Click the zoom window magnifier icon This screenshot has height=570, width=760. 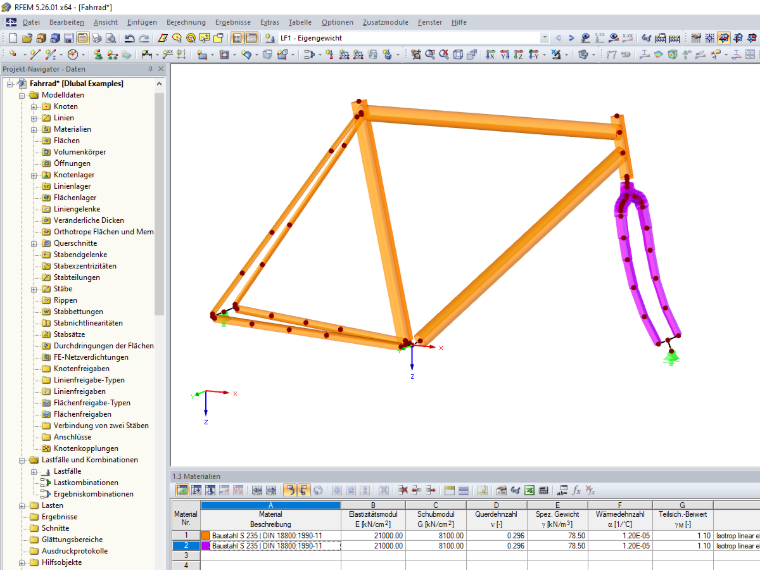click(x=430, y=55)
